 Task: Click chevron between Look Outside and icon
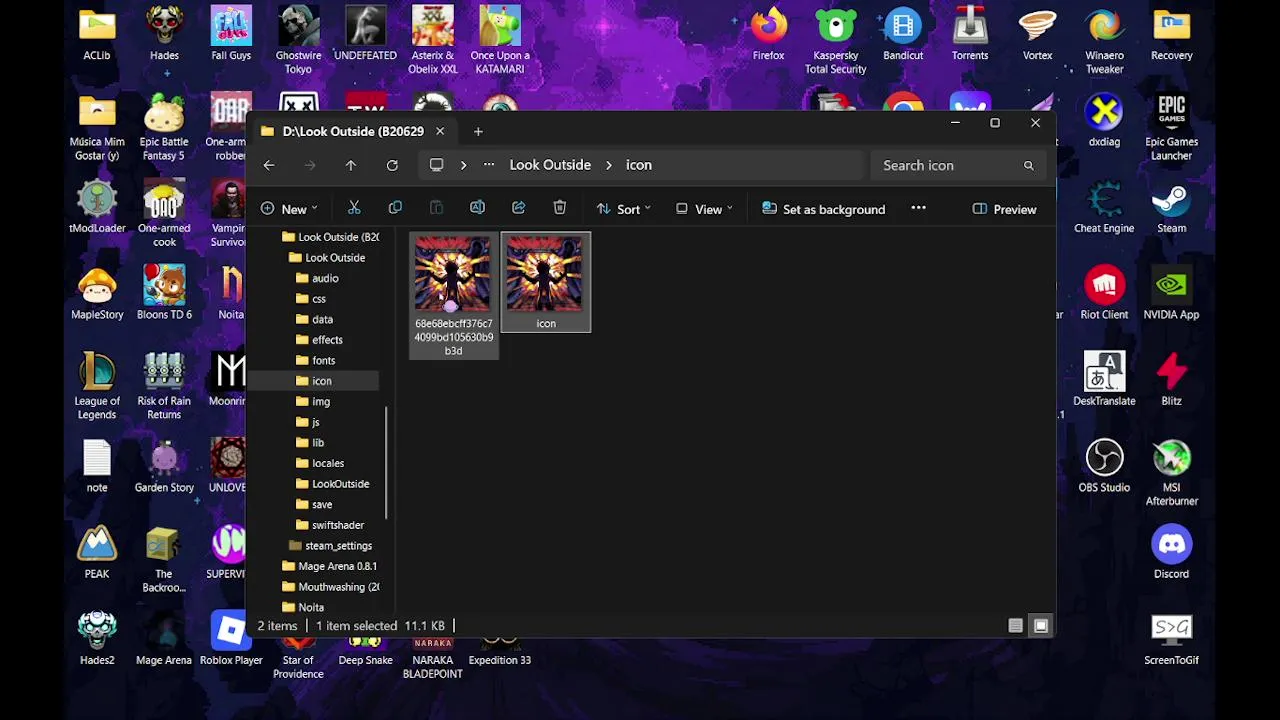[x=609, y=165]
